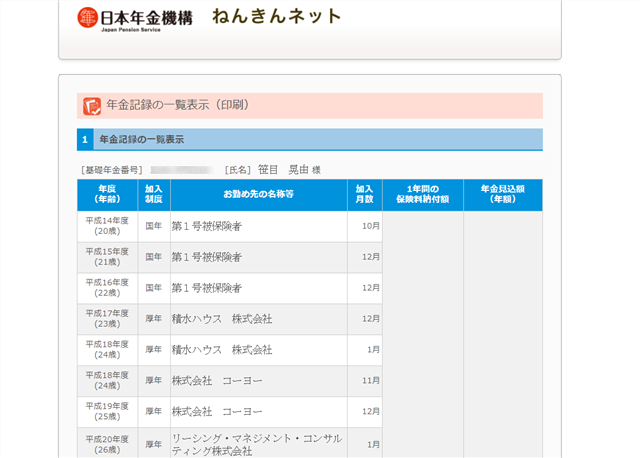Click 株式会社 コーヨー in the 平成19年度 row

click(x=217, y=411)
